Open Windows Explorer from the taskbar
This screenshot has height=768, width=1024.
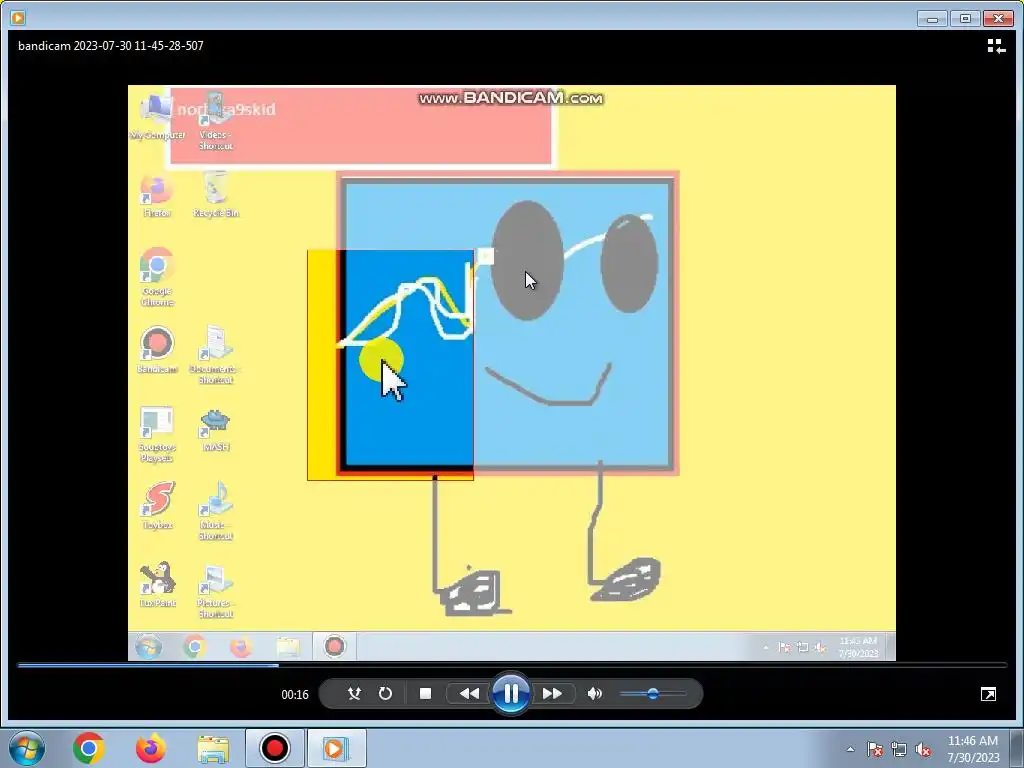point(213,748)
